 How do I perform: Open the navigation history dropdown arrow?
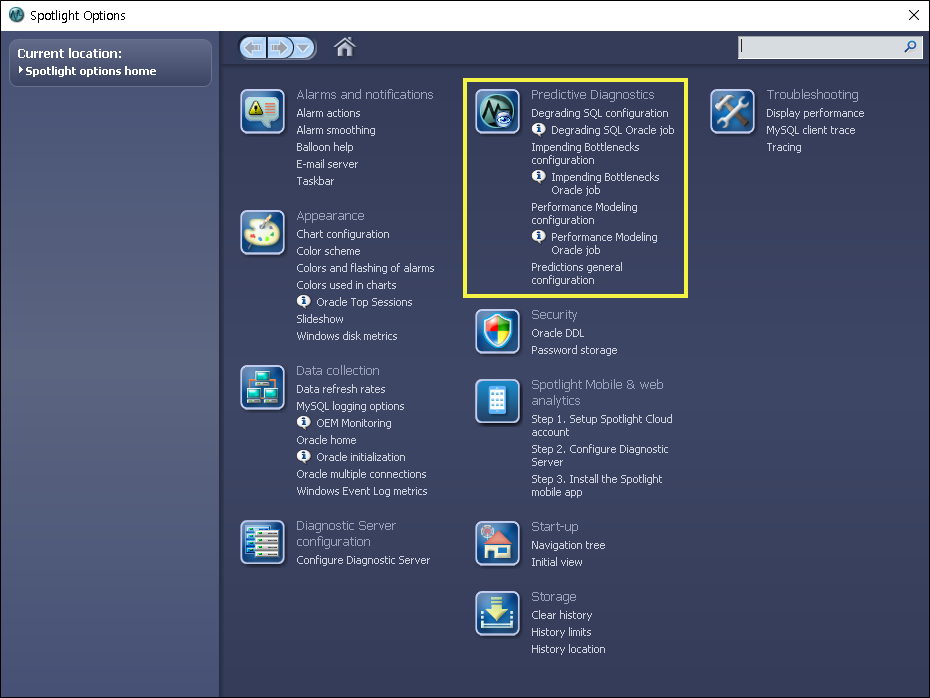pos(304,47)
